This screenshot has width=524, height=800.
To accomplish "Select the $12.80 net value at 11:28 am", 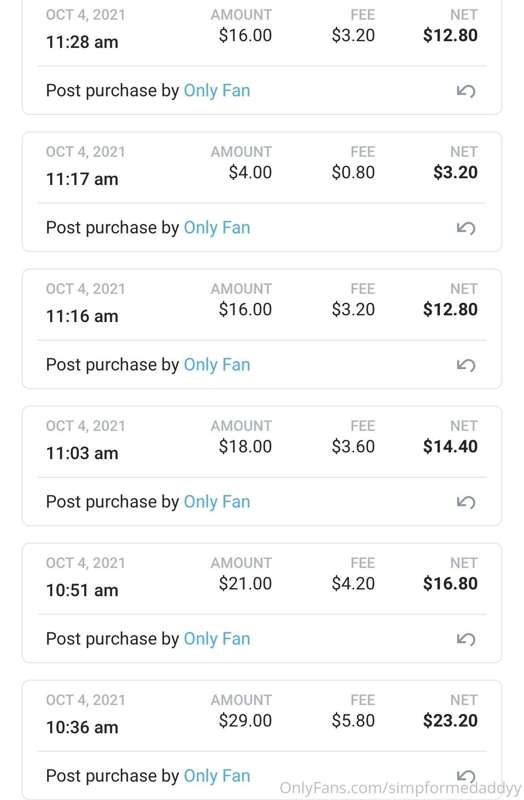I will (450, 35).
